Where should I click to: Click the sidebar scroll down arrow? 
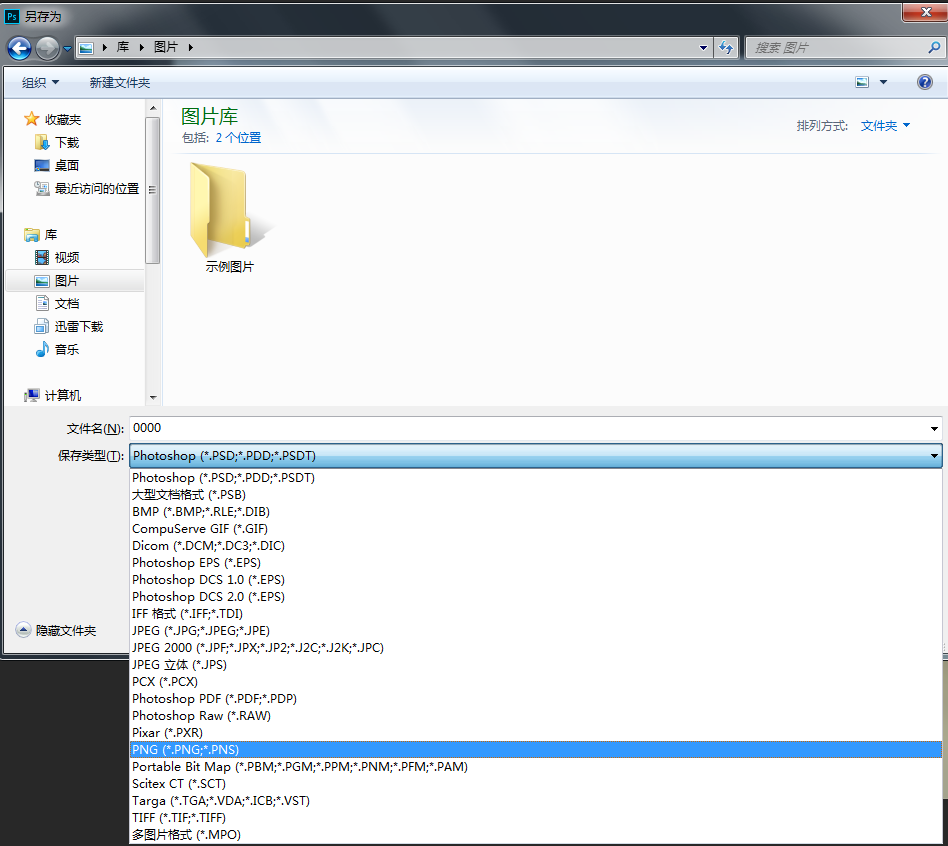153,397
